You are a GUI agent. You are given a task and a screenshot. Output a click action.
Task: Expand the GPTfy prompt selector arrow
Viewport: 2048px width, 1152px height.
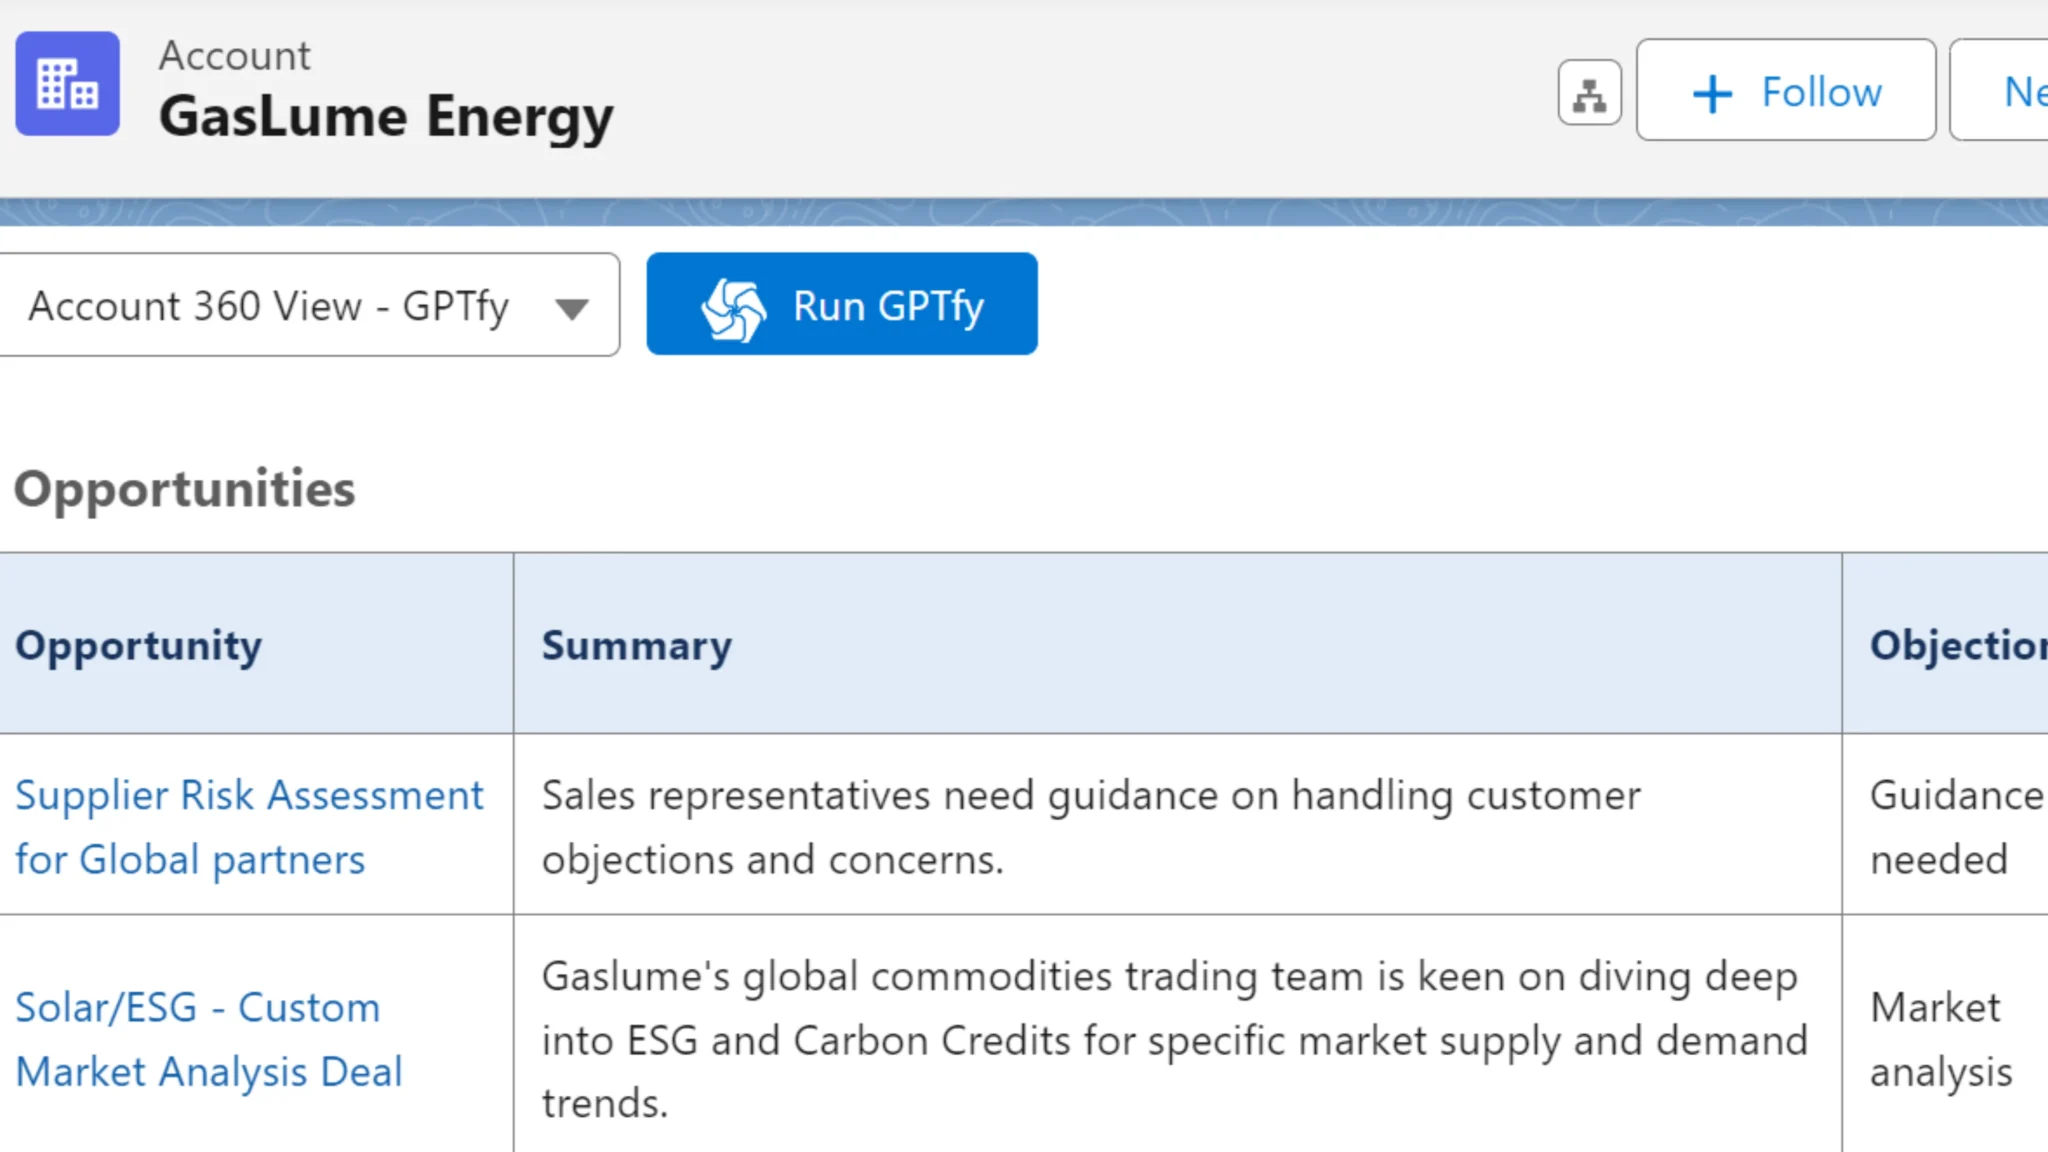pyautogui.click(x=571, y=306)
